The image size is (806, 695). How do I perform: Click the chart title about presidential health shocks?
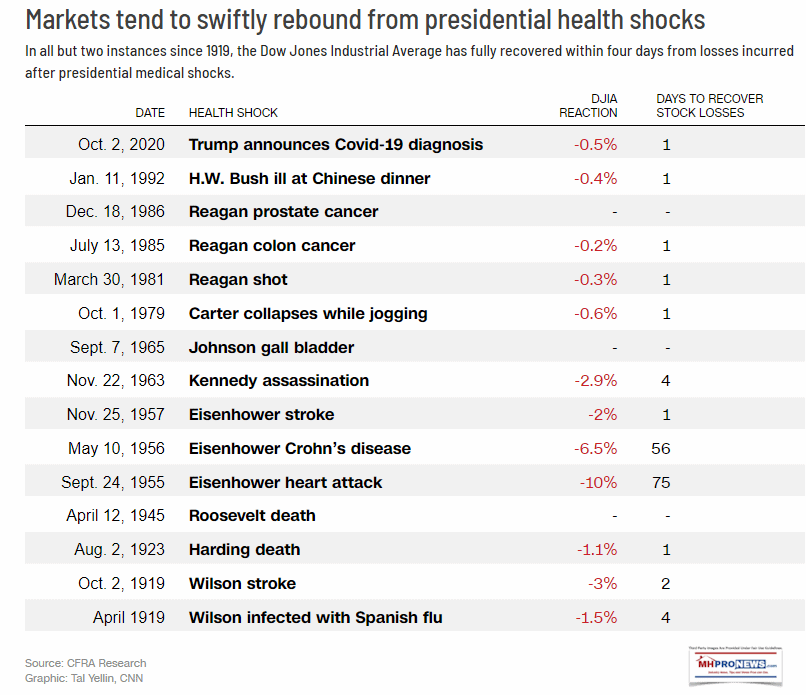[365, 18]
